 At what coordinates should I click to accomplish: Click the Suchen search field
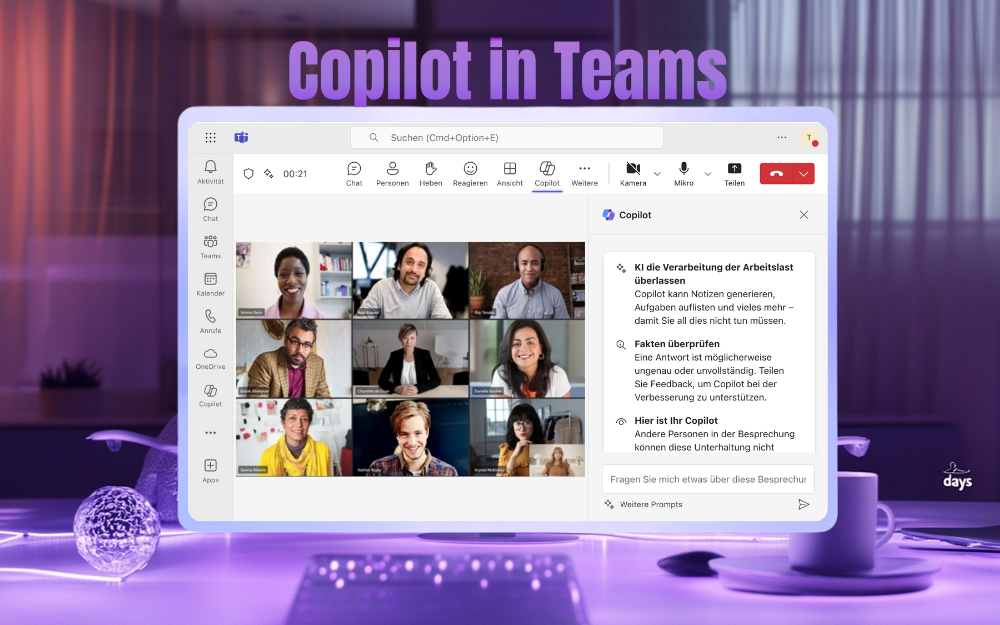507,138
